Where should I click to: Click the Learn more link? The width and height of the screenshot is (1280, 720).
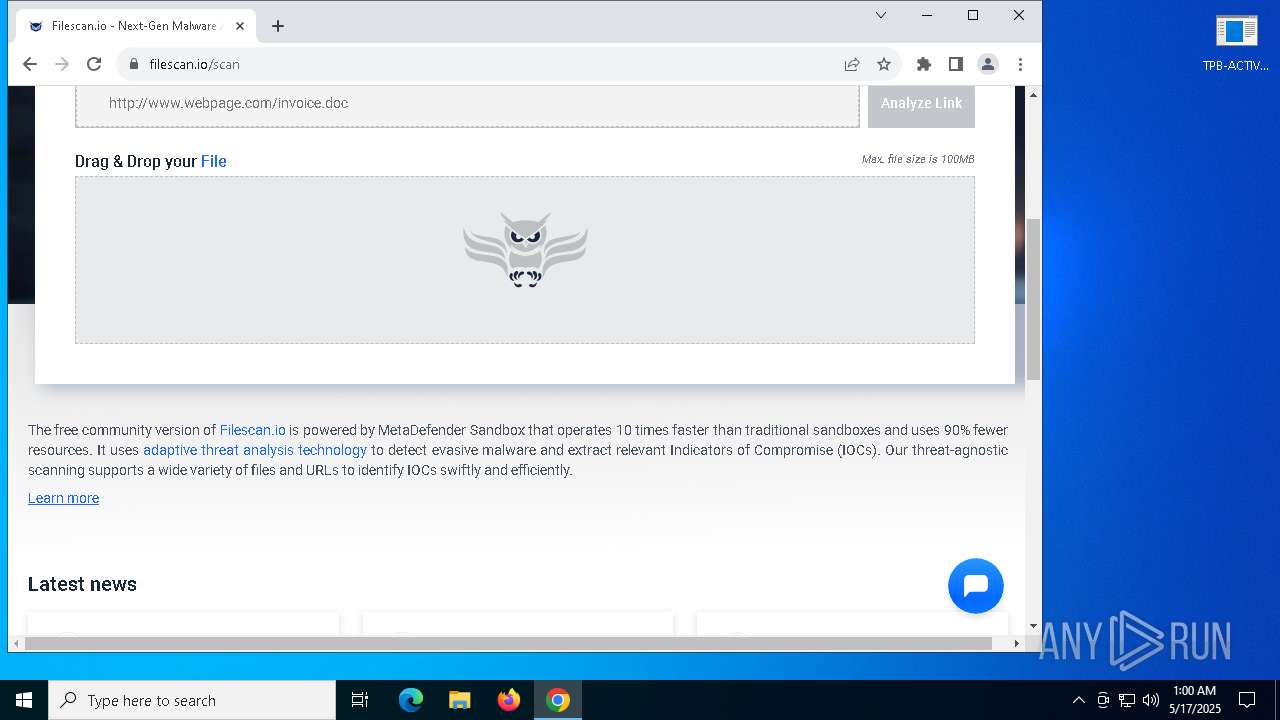pos(63,498)
